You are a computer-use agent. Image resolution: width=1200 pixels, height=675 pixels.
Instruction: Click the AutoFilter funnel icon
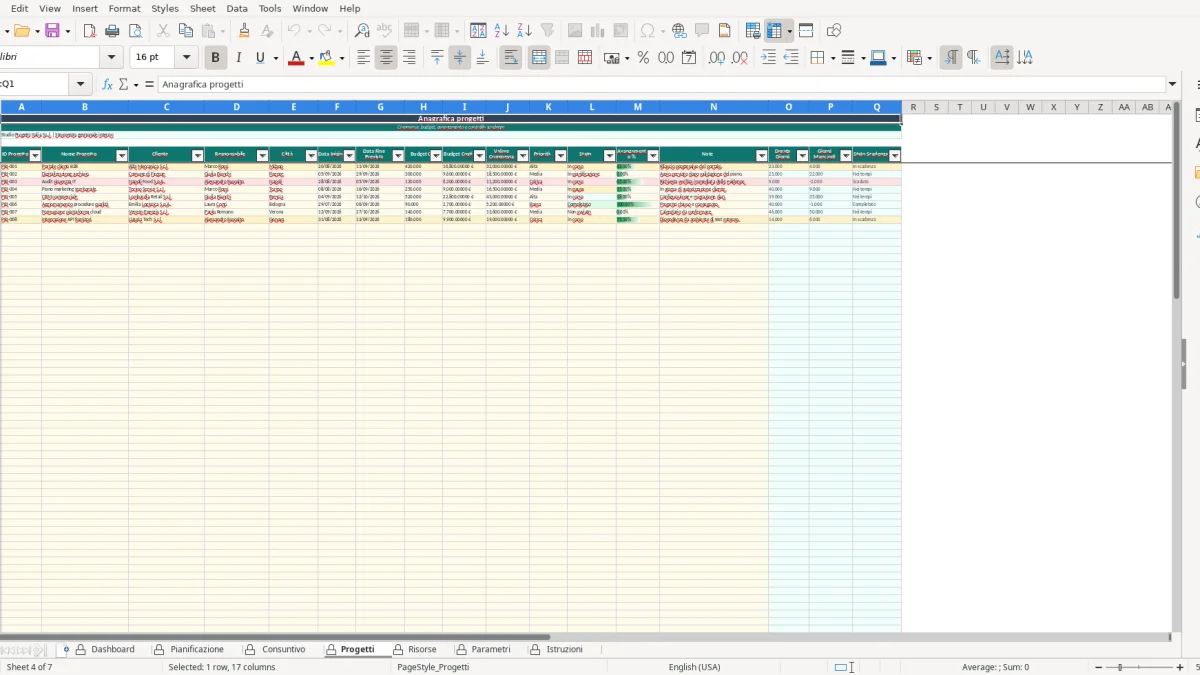point(547,31)
